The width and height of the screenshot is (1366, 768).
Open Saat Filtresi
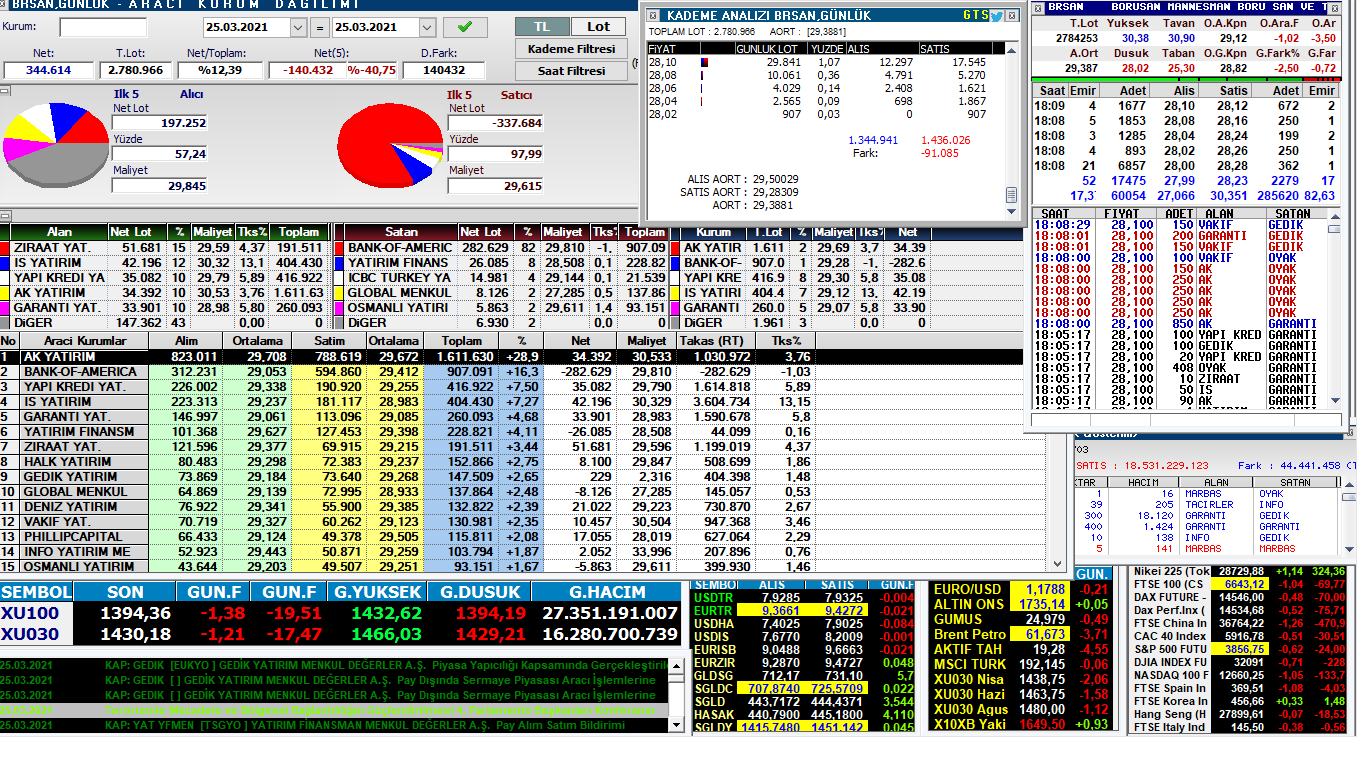(x=570, y=71)
